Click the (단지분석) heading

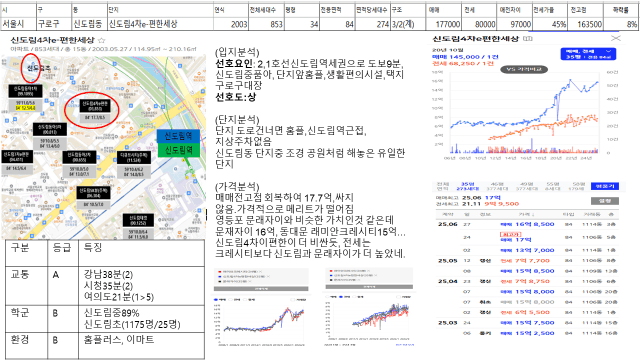point(237,120)
